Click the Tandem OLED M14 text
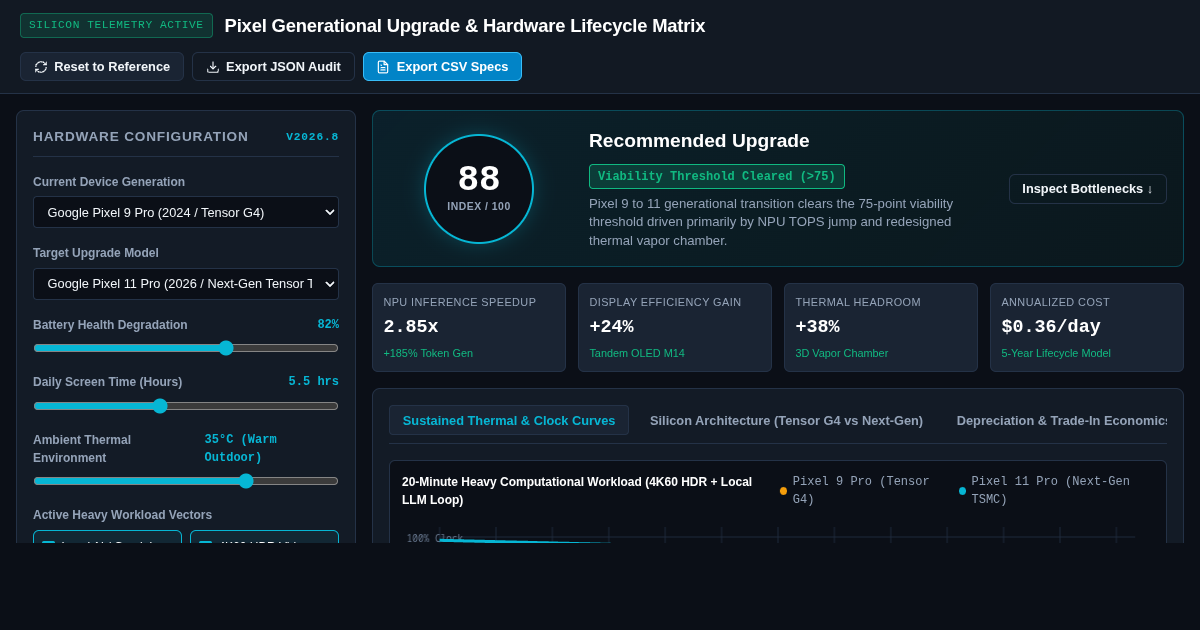 (x=637, y=353)
